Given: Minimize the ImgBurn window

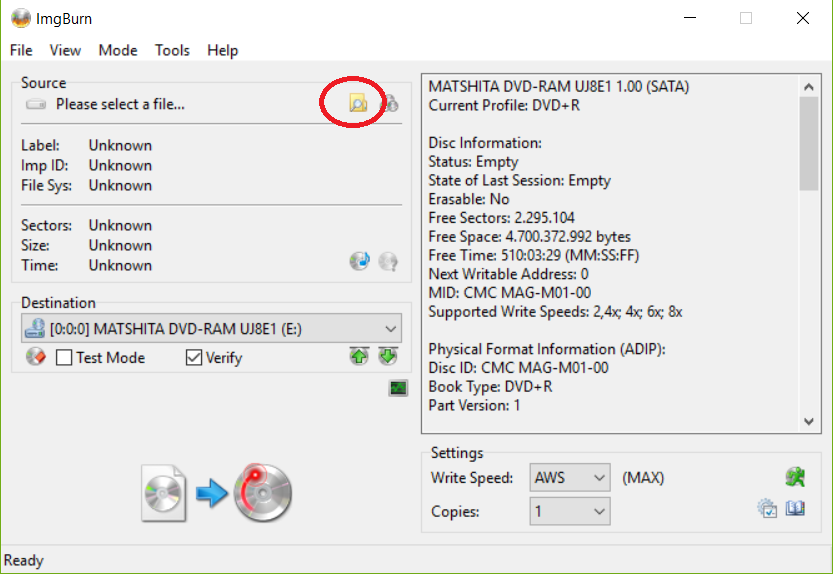Looking at the screenshot, I should 690,18.
